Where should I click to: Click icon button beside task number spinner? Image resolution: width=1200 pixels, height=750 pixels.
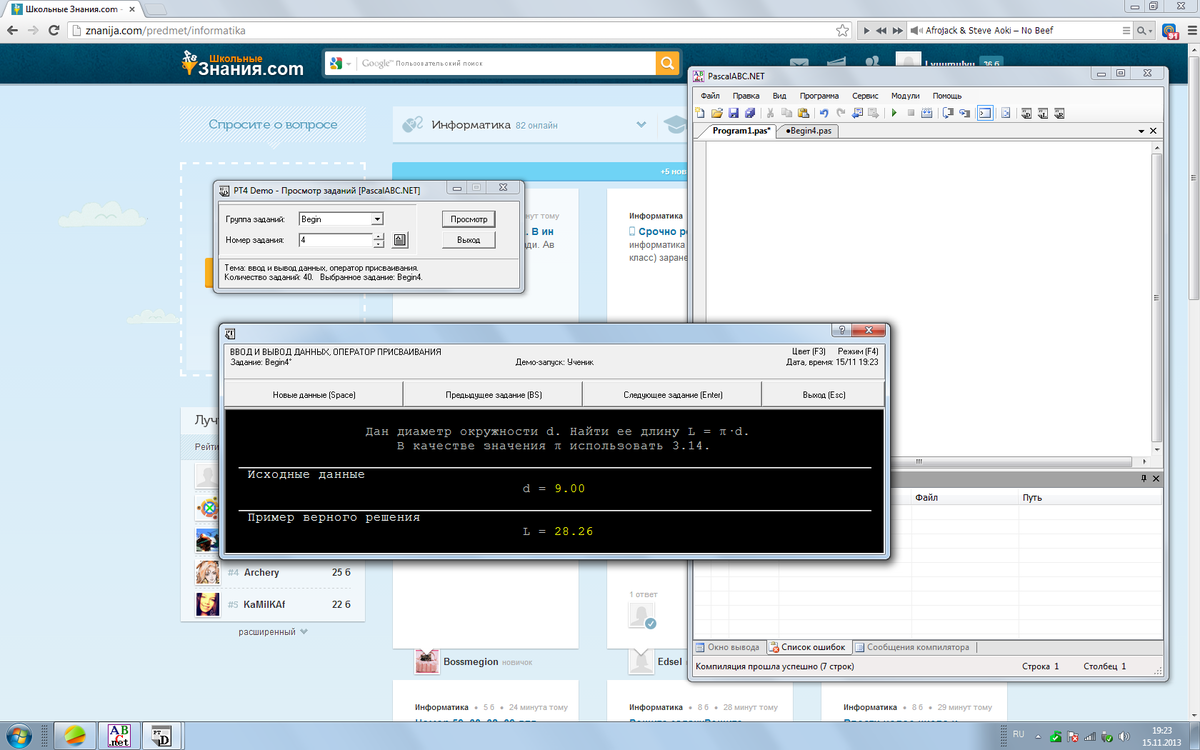click(400, 240)
